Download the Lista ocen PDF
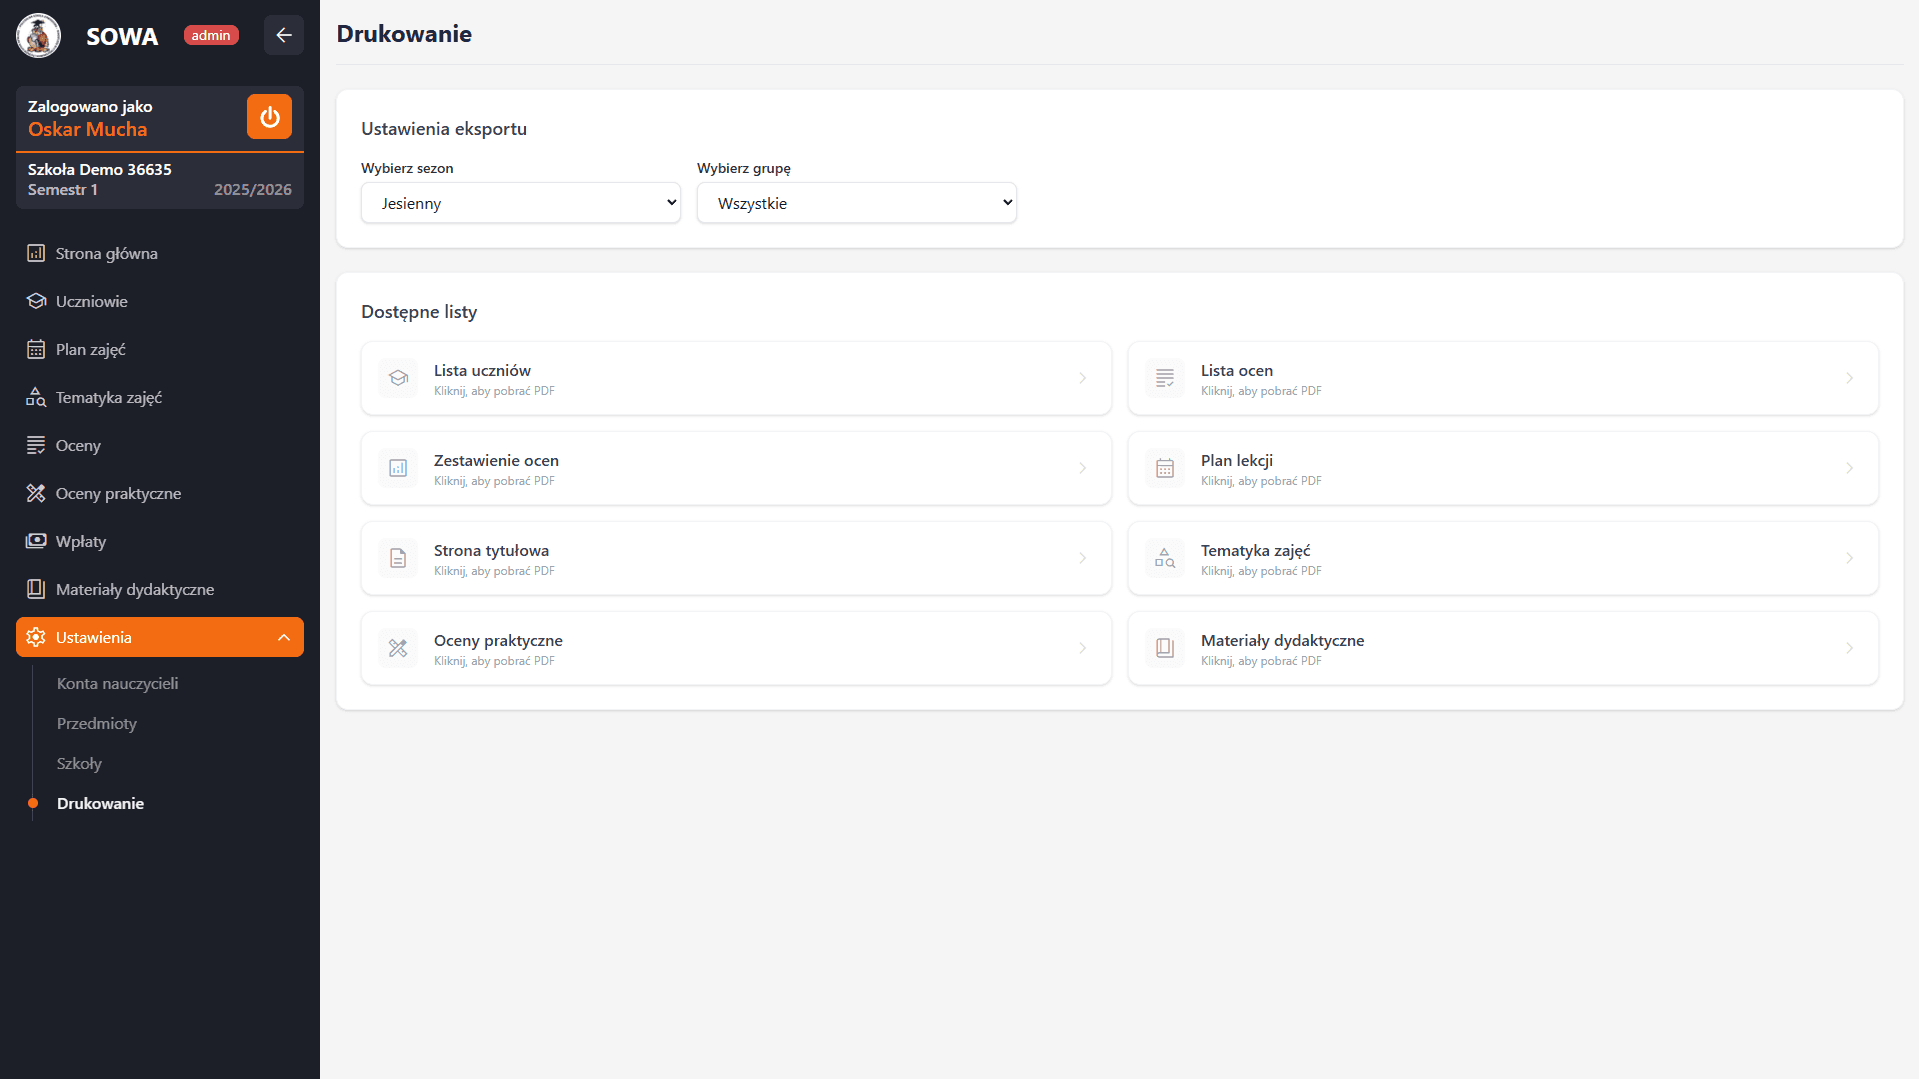 [x=1502, y=378]
